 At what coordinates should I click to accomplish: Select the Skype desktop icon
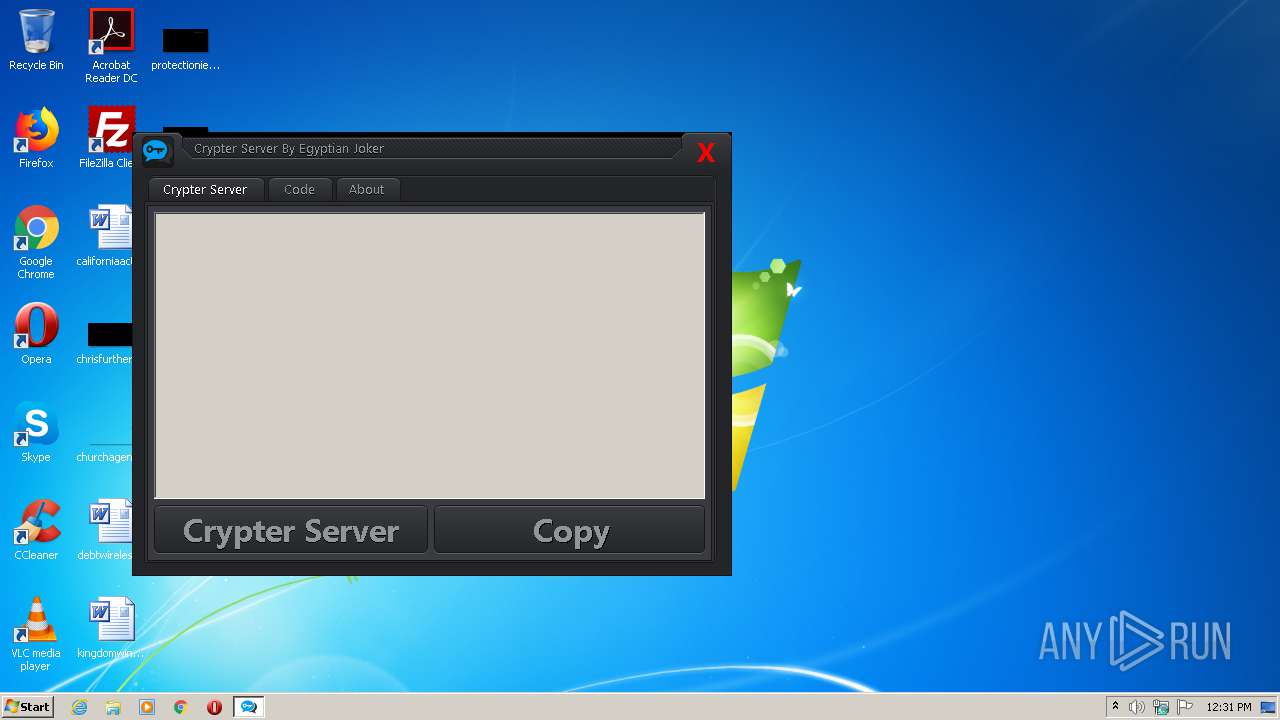point(36,432)
